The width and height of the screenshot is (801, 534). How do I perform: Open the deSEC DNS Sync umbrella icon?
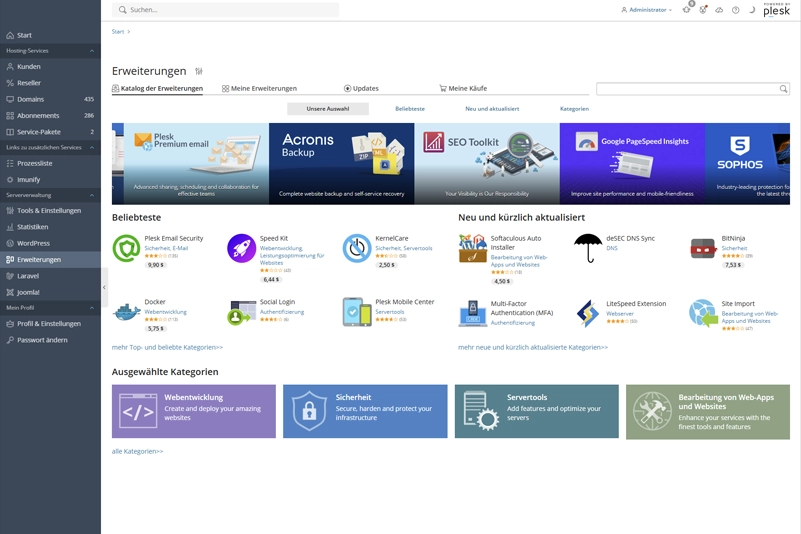588,248
